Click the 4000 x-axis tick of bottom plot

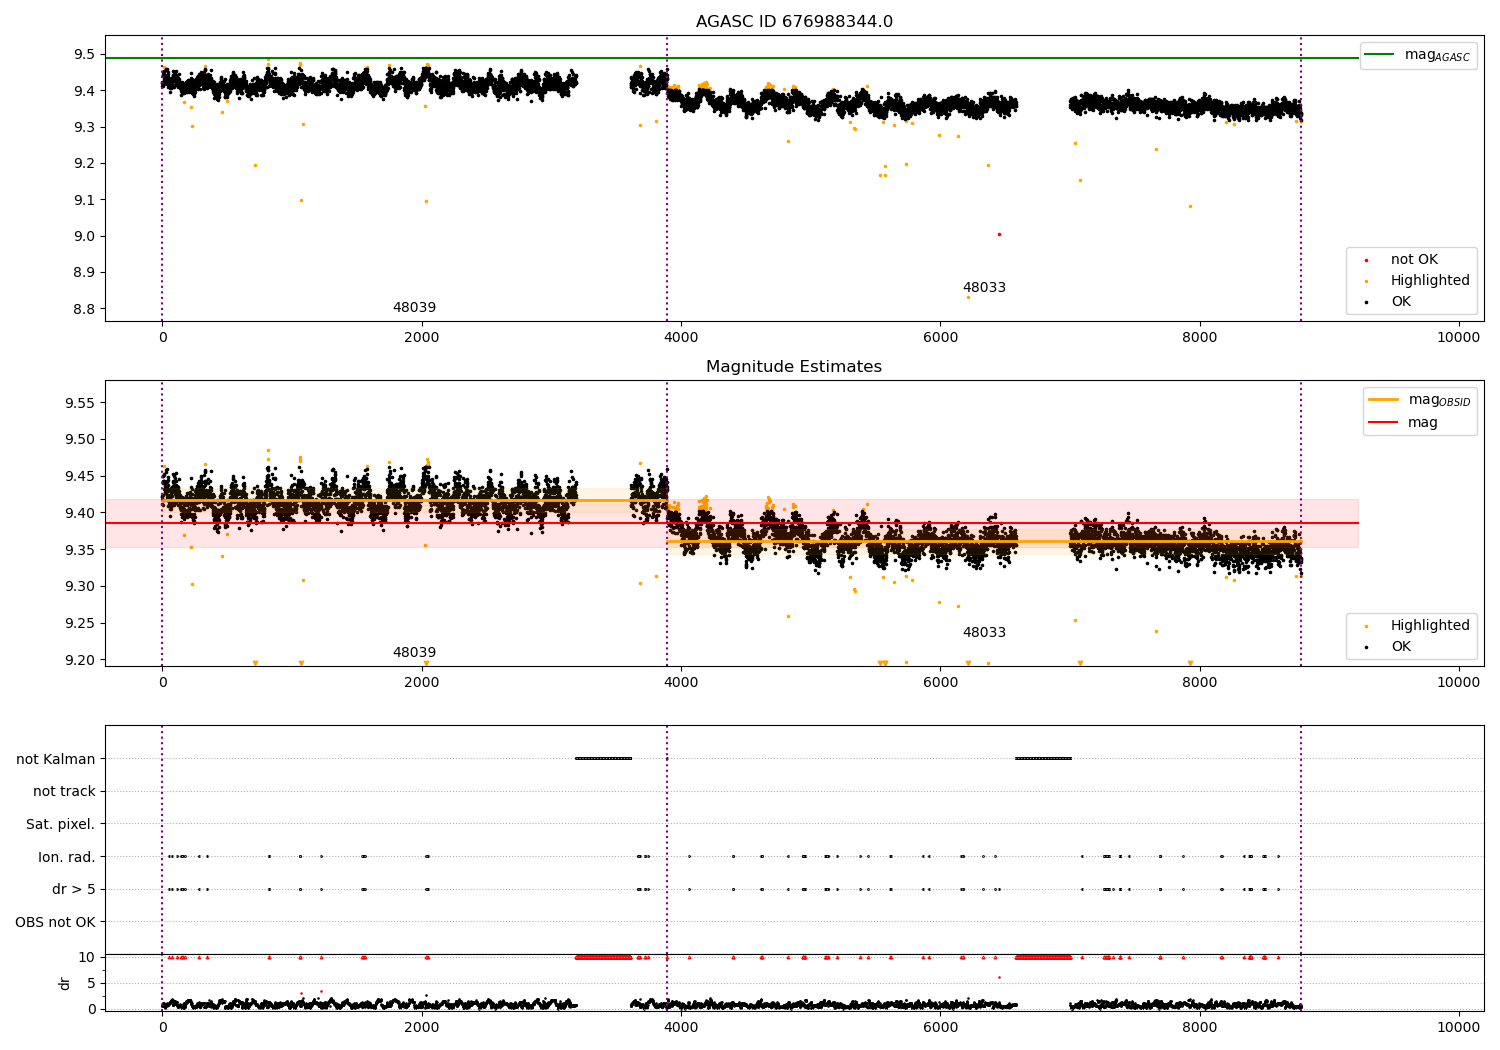pyautogui.click(x=681, y=1027)
